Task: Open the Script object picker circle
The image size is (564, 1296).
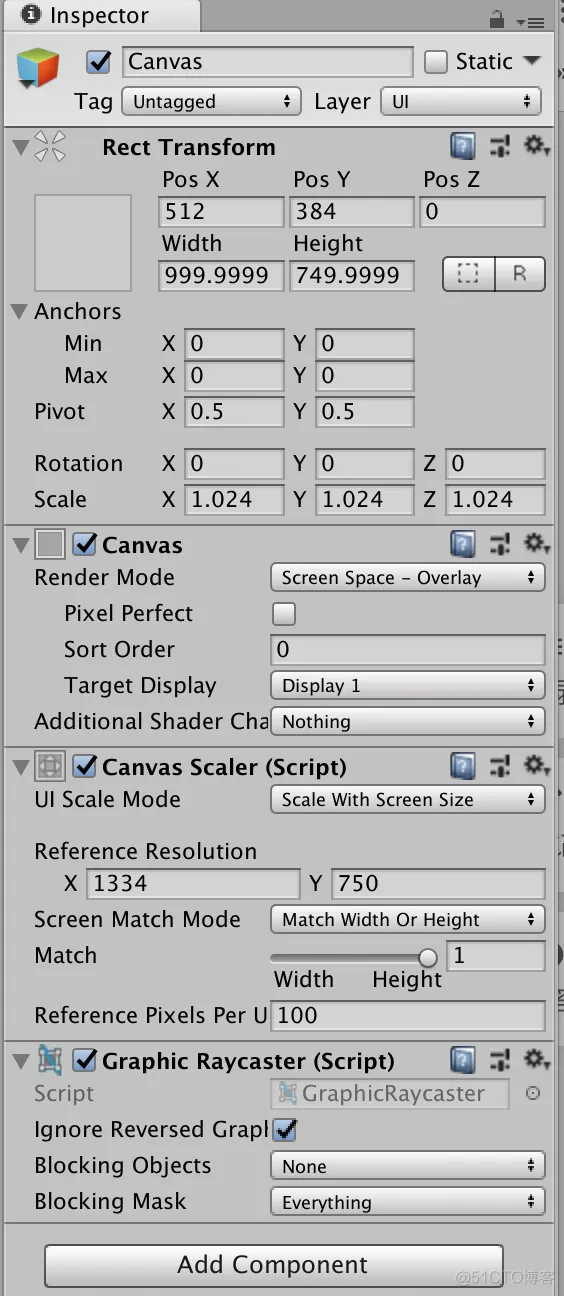Action: pos(533,1093)
